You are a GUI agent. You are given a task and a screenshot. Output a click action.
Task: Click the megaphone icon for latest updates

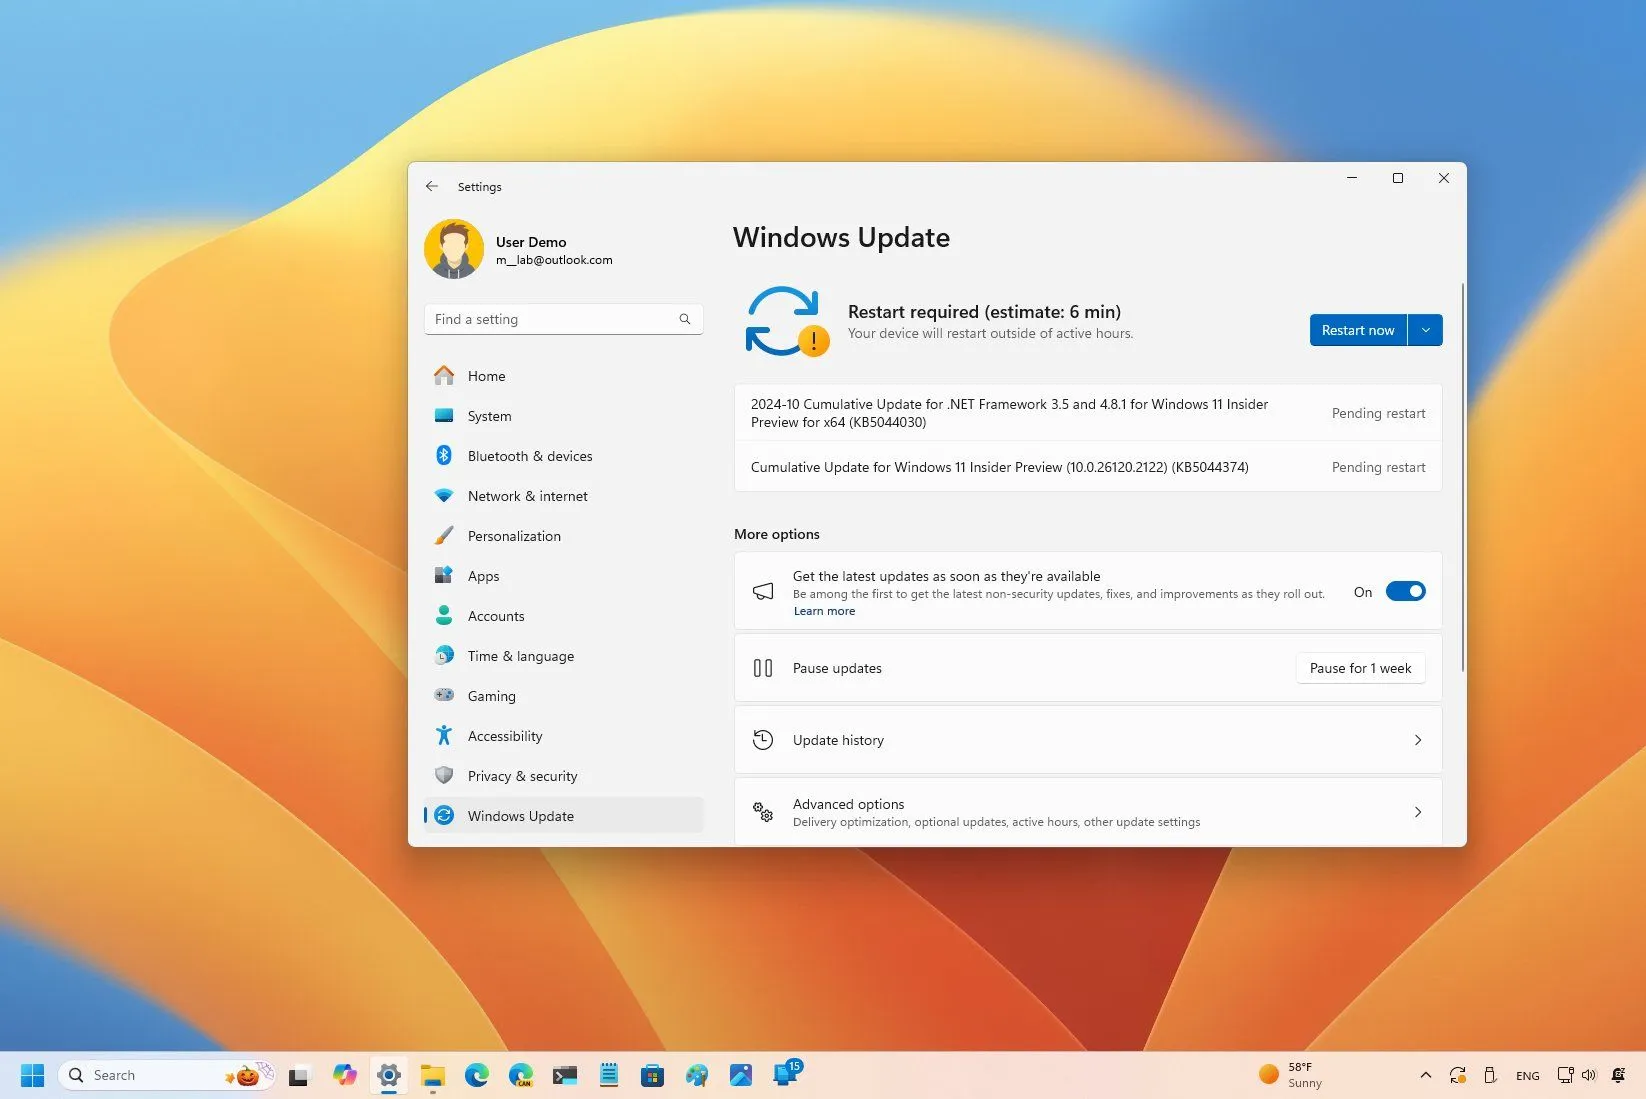(x=763, y=592)
